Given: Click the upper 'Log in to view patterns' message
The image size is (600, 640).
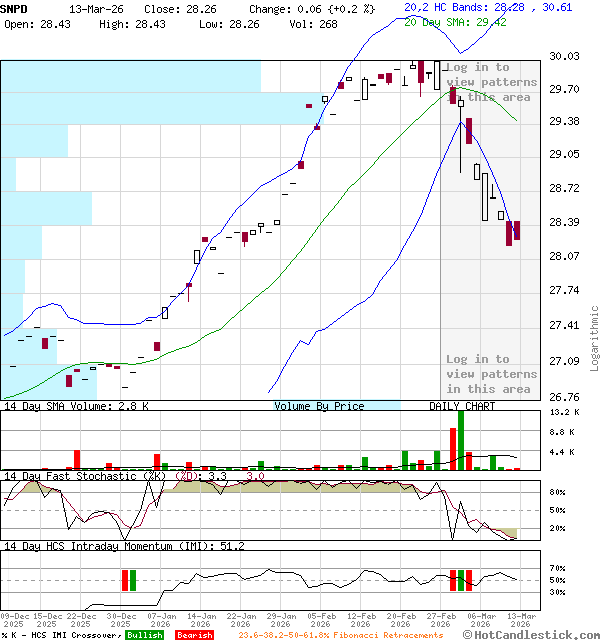Looking at the screenshot, I should tap(490, 82).
